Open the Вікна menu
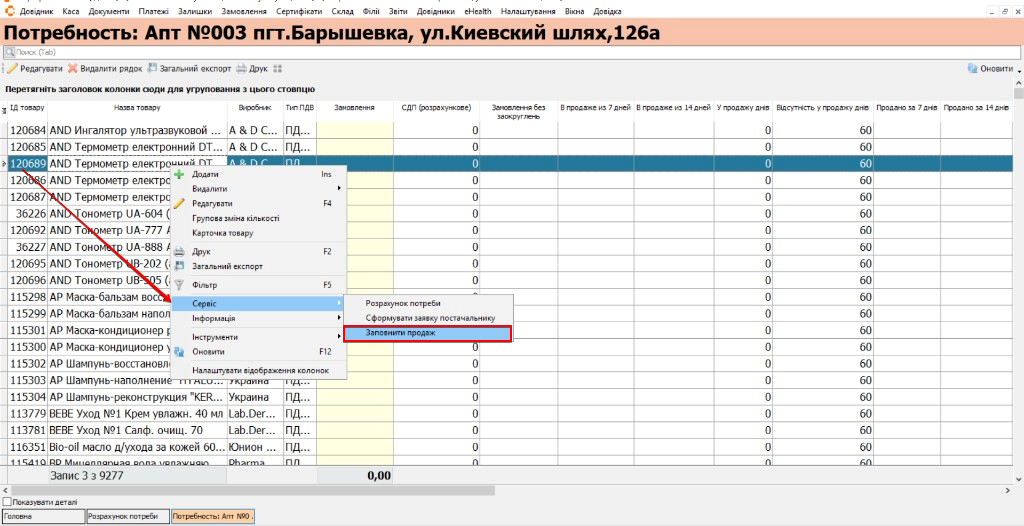 click(x=575, y=12)
